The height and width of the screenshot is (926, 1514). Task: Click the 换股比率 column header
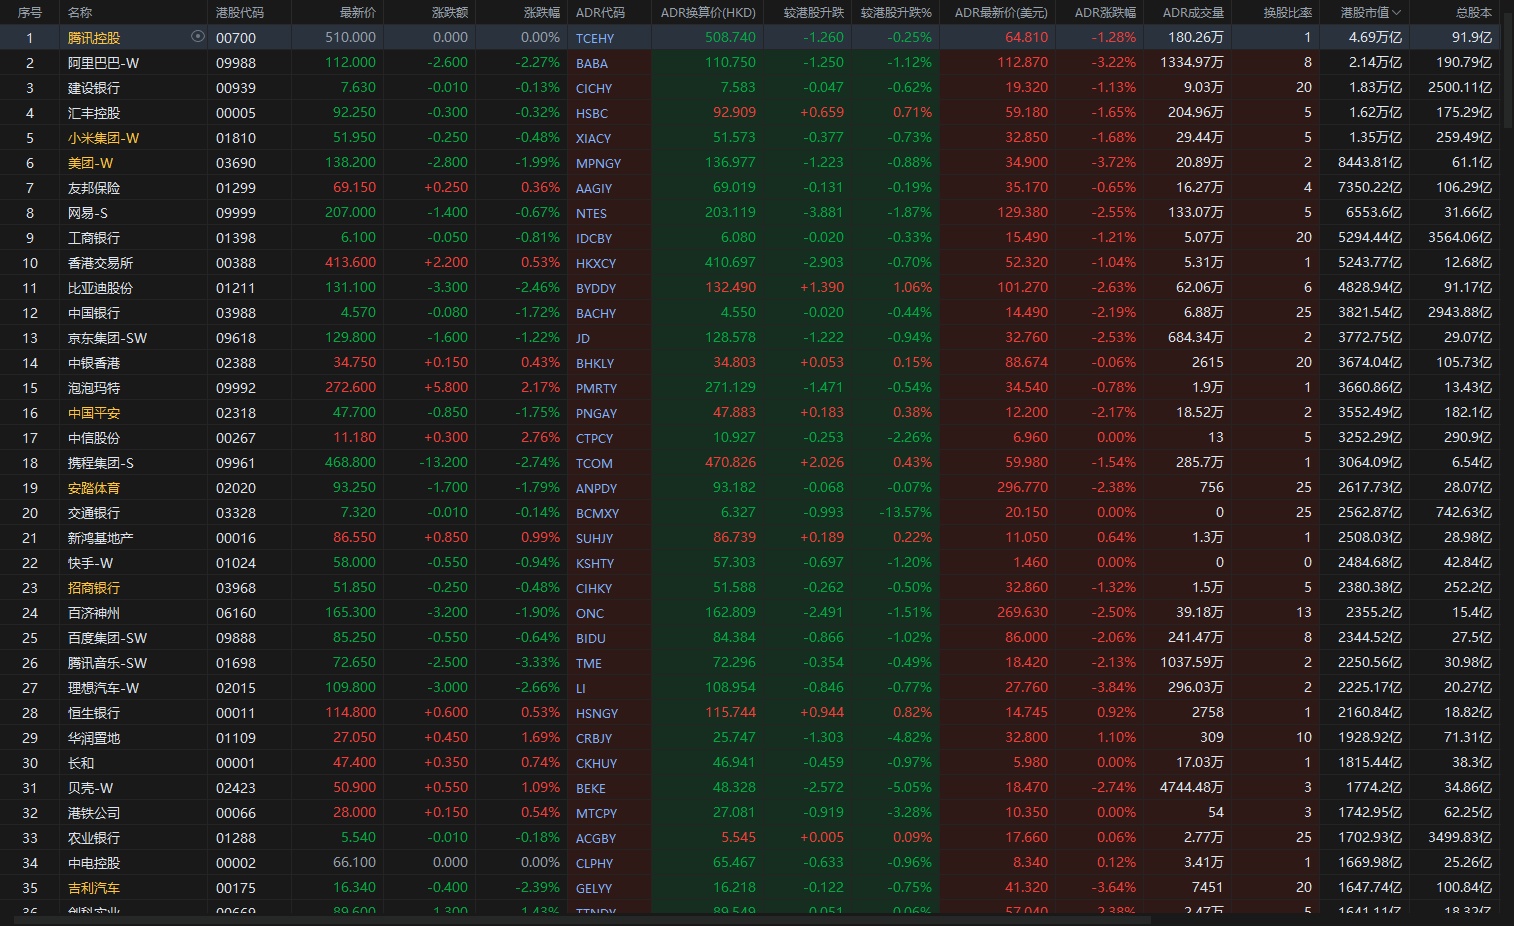coord(1286,13)
